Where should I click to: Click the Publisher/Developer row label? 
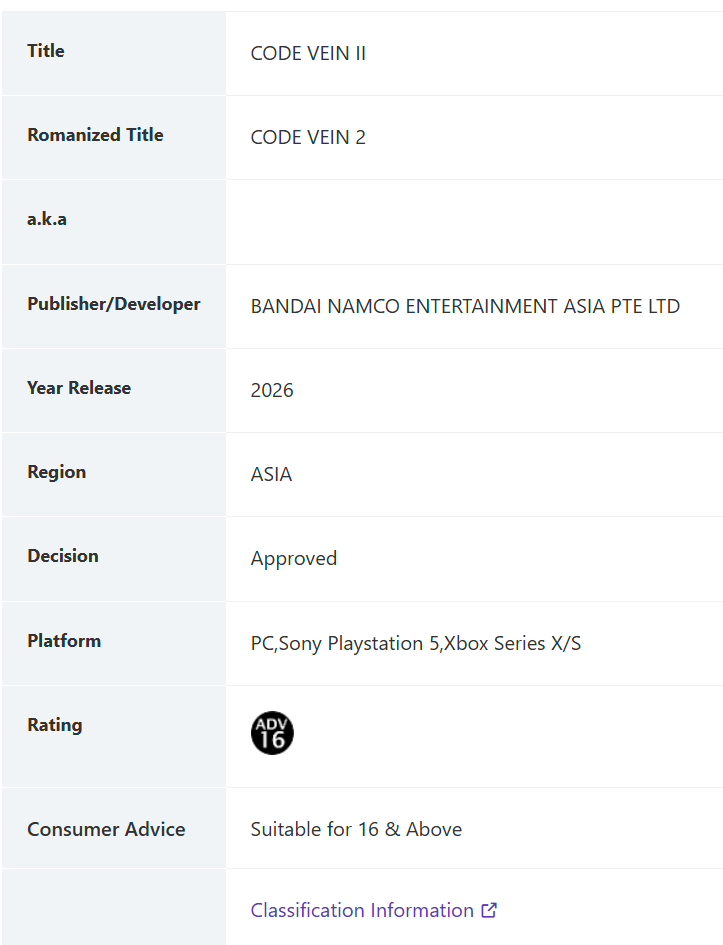click(x=114, y=304)
